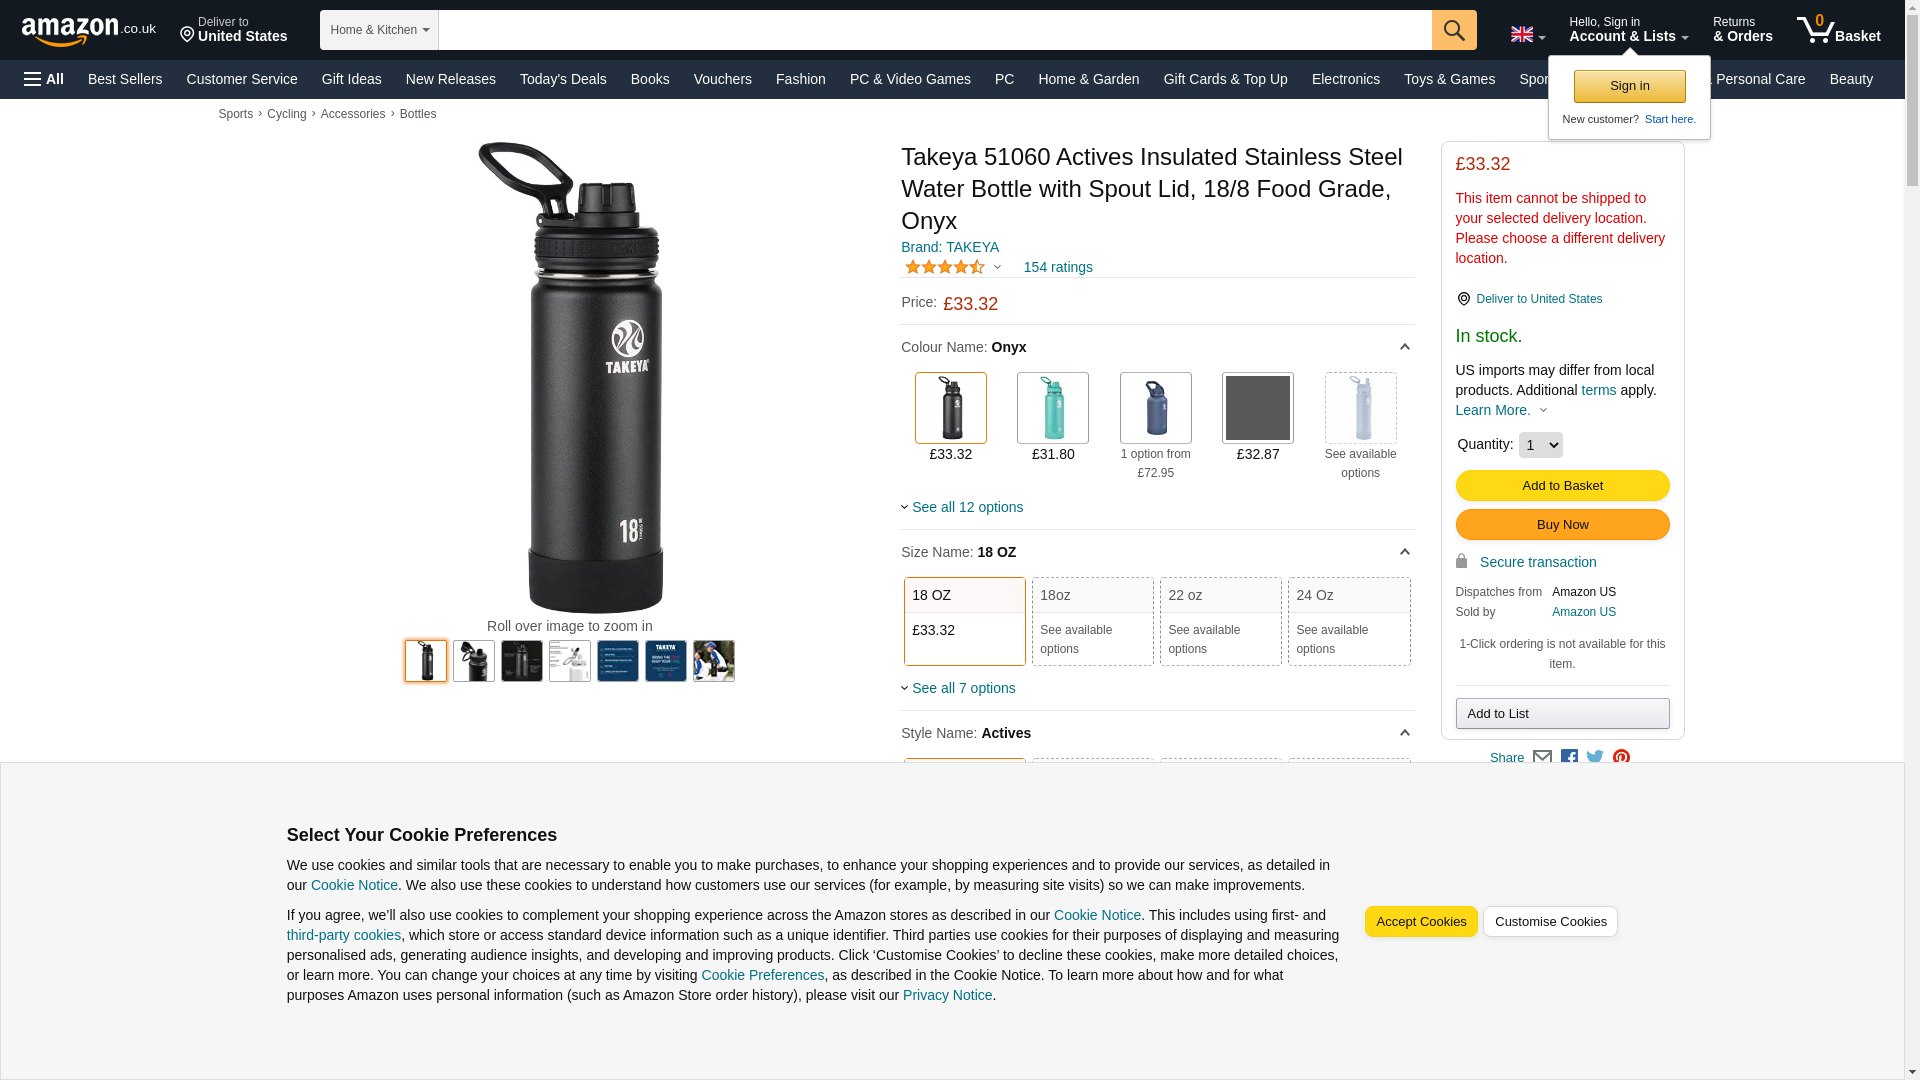Image resolution: width=1920 pixels, height=1080 pixels.
Task: Click the Add to Basket button
Action: pos(1562,485)
